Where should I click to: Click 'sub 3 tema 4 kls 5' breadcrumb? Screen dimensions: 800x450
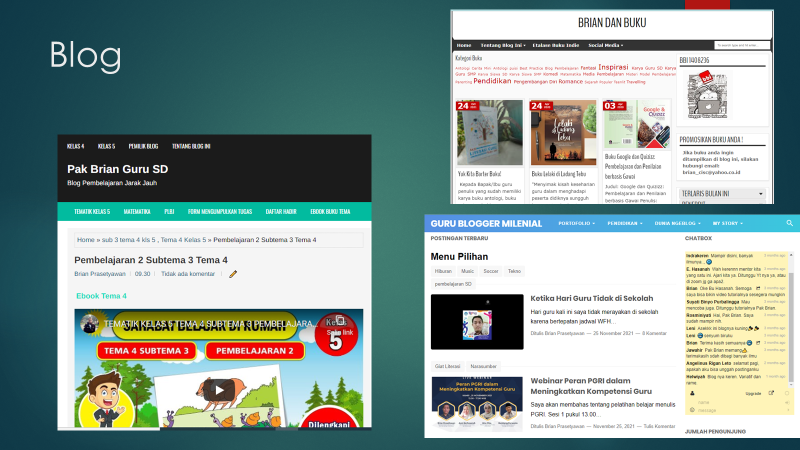tap(129, 240)
